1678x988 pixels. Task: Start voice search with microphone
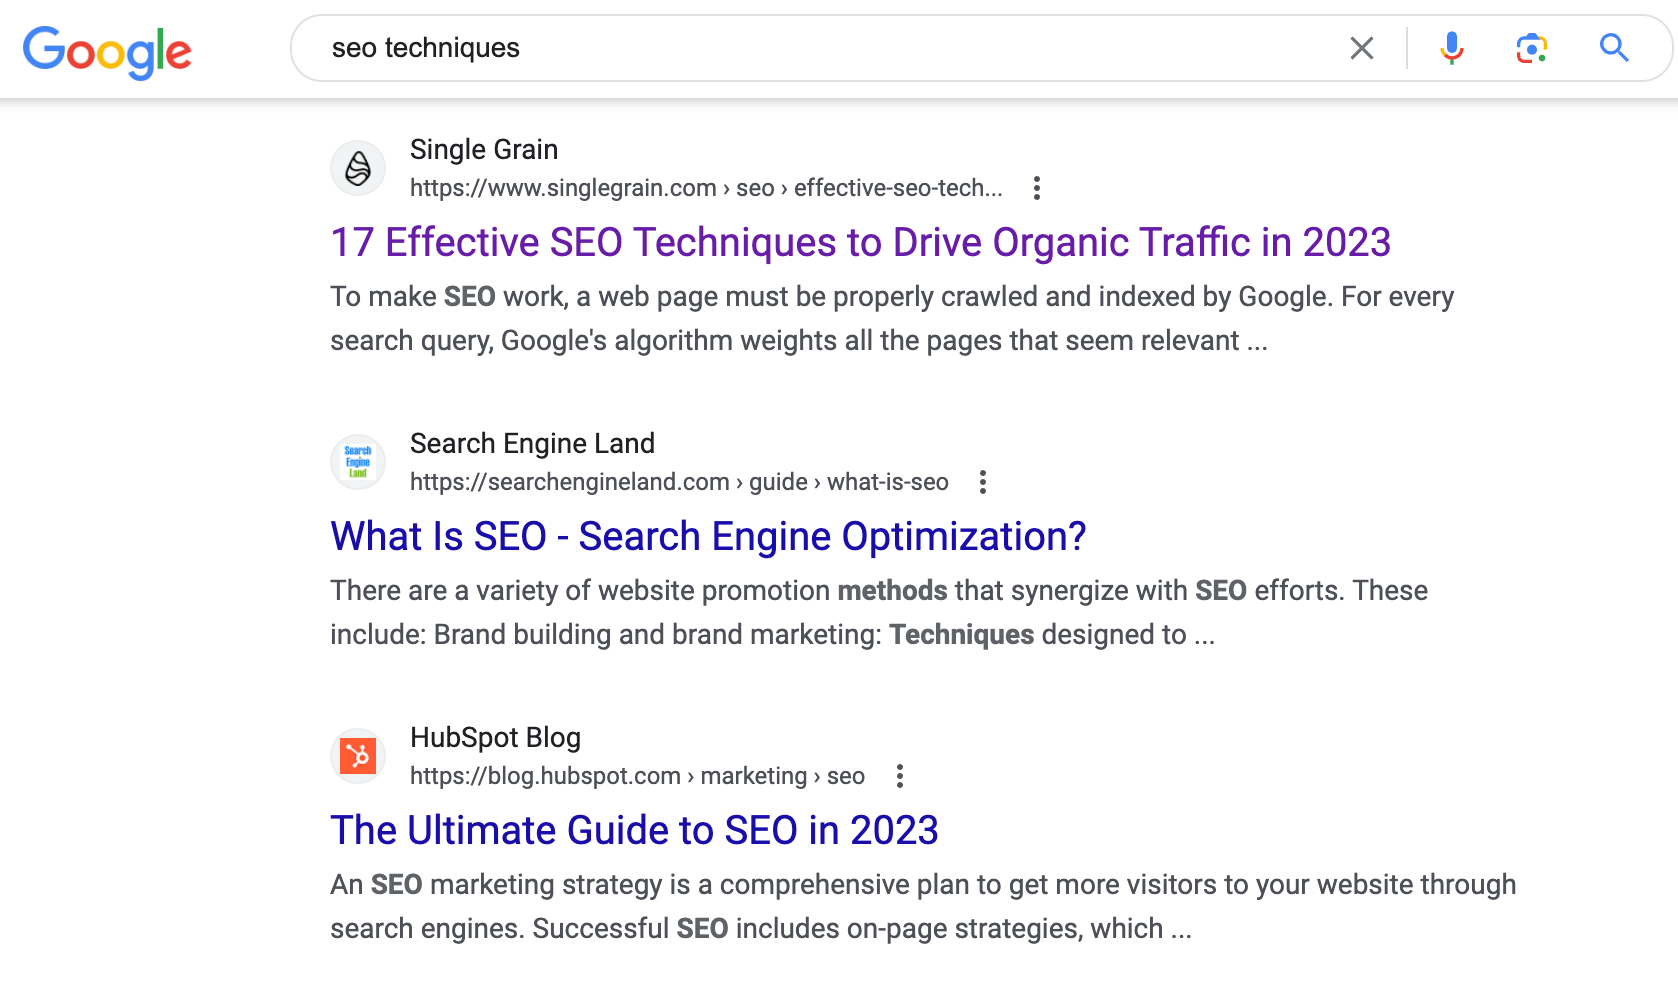pos(1451,48)
